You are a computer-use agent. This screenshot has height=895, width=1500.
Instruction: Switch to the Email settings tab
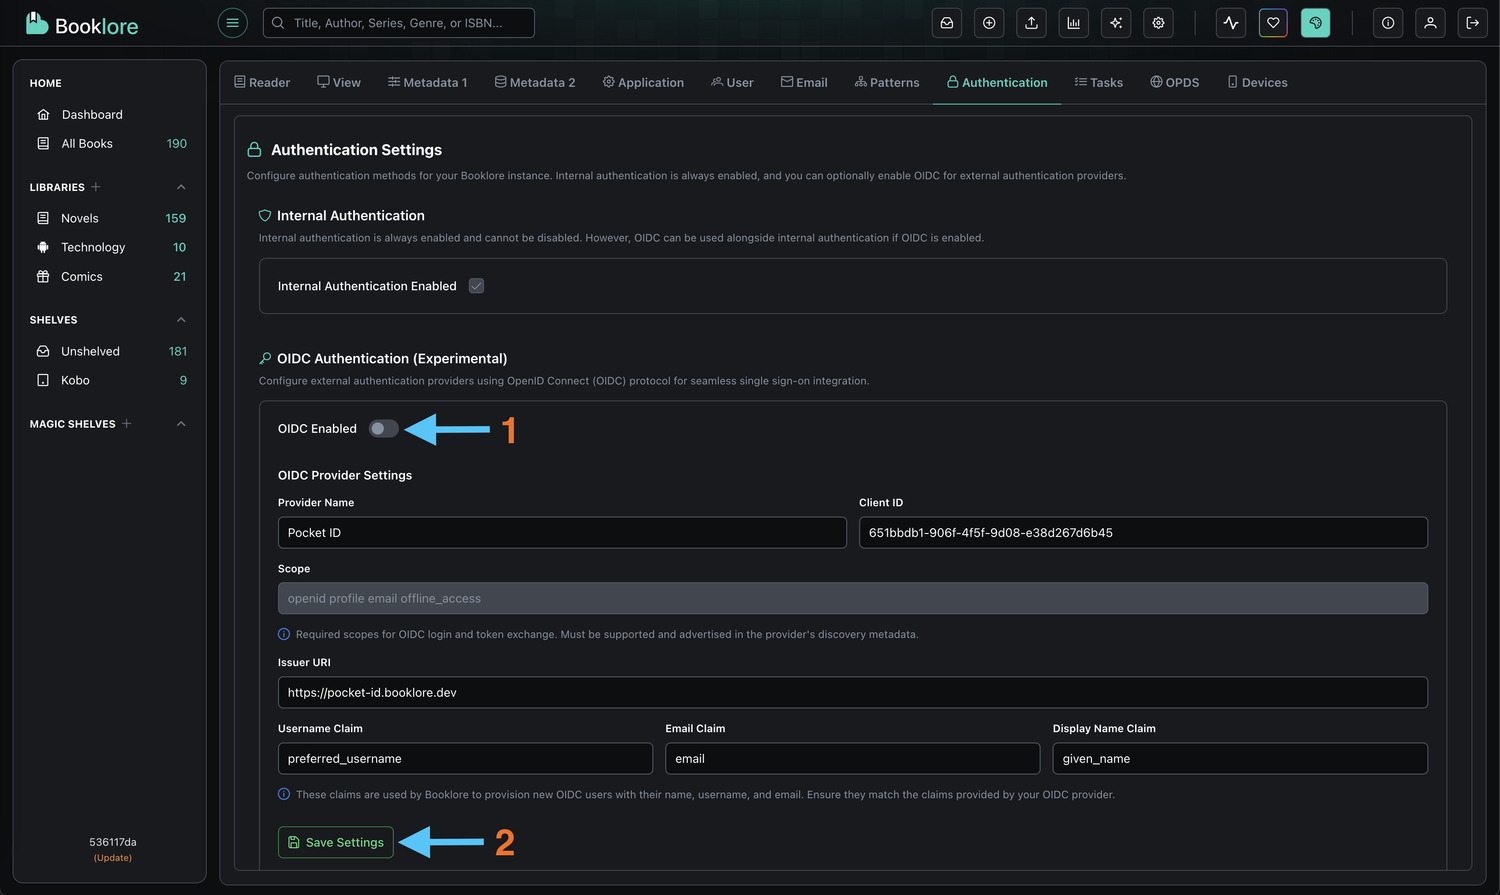(804, 82)
